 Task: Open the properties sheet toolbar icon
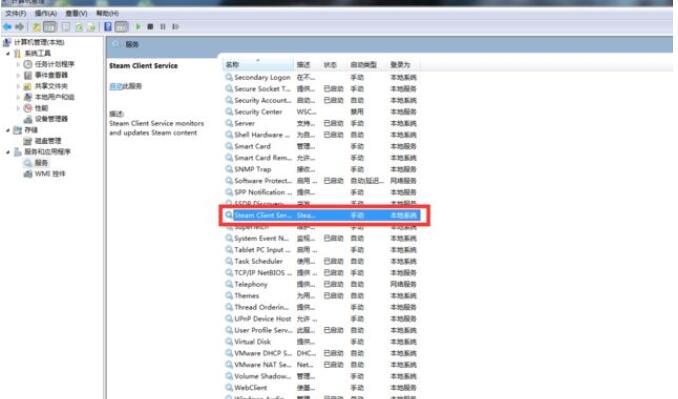tap(66, 27)
